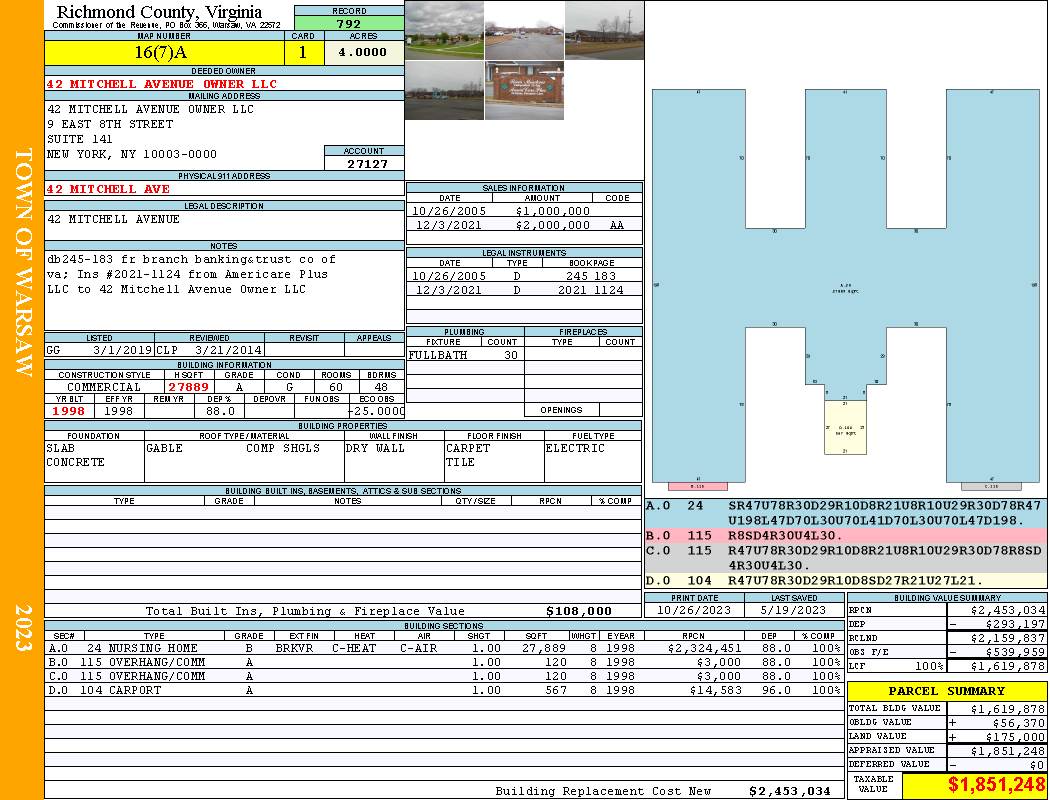Click the FULLBATH plumbing fixture entry
1050x800 pixels.
point(438,355)
